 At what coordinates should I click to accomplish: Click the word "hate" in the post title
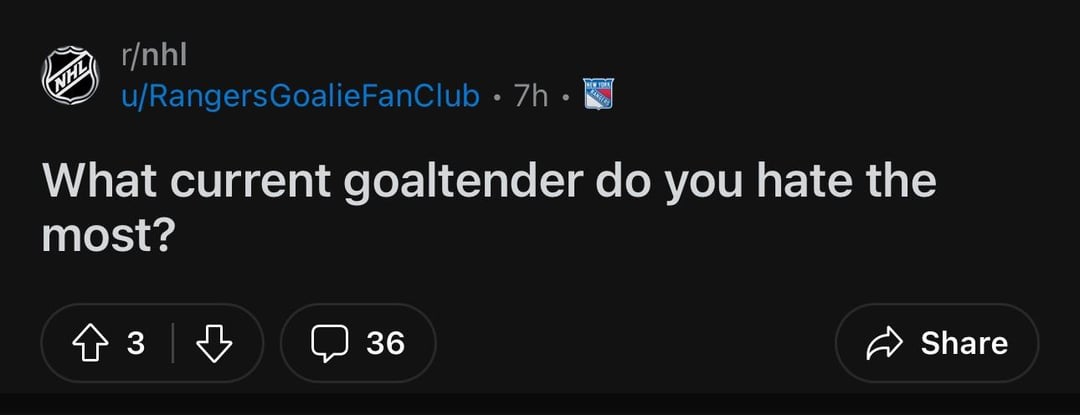(x=803, y=183)
